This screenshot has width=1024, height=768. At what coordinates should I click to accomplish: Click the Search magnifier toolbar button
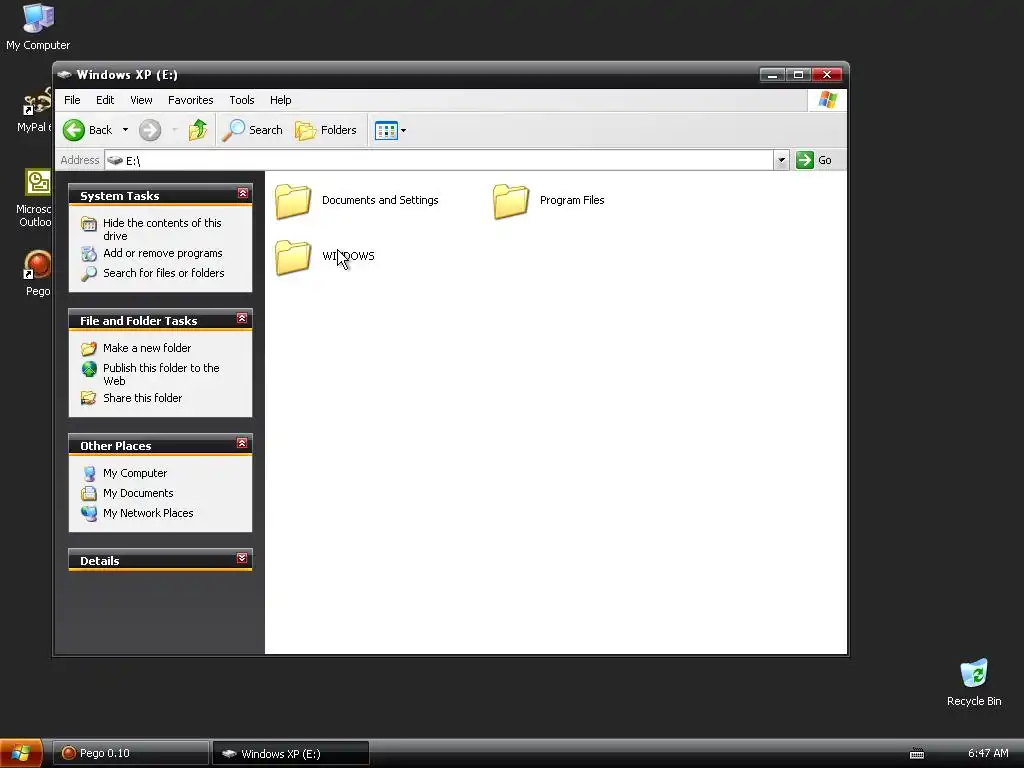252,130
